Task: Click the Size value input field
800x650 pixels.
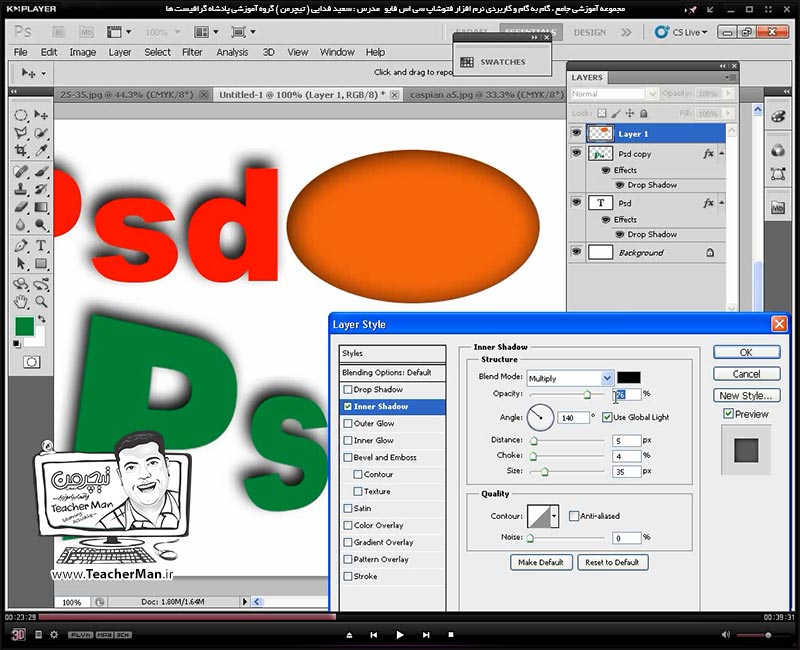Action: point(626,472)
